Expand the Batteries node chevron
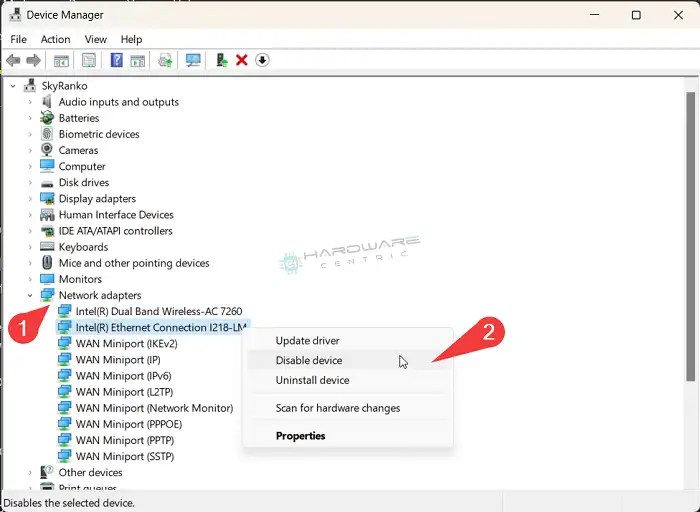Screen dimensions: 700x512 click(x=30, y=118)
